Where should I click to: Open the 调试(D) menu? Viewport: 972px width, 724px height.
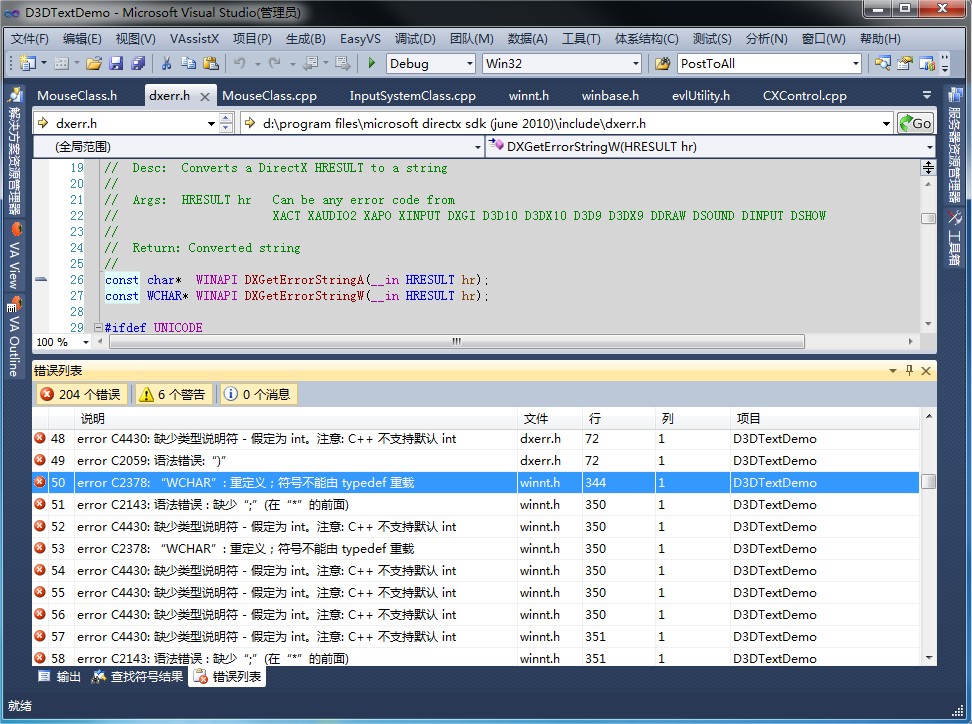click(415, 38)
